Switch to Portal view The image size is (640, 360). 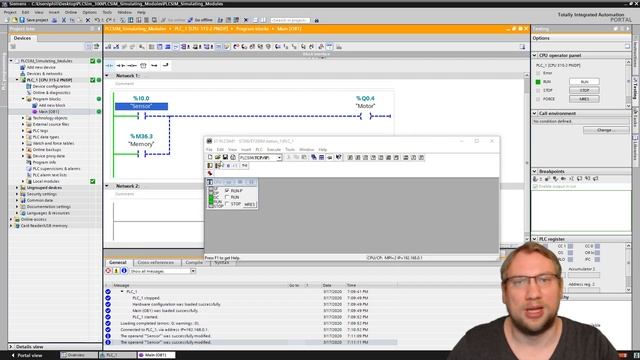(27, 356)
